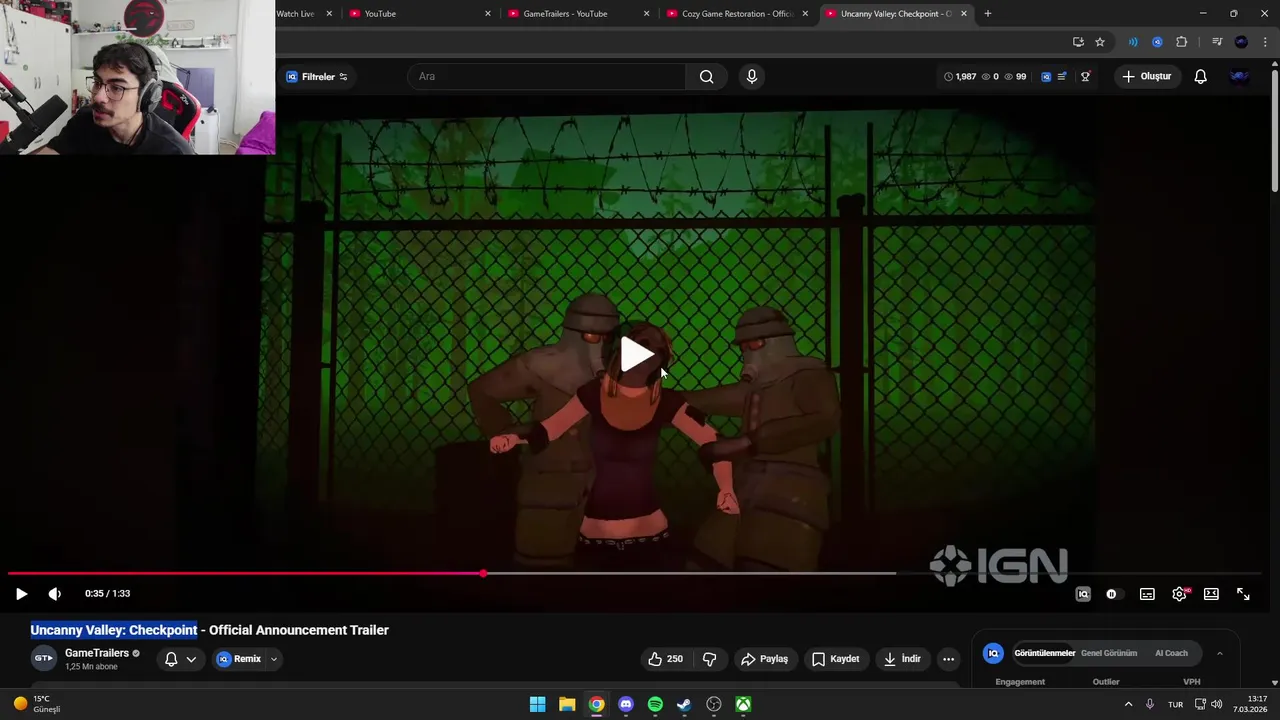Click the install app icon in address bar
The height and width of the screenshot is (720, 1280).
click(1078, 42)
